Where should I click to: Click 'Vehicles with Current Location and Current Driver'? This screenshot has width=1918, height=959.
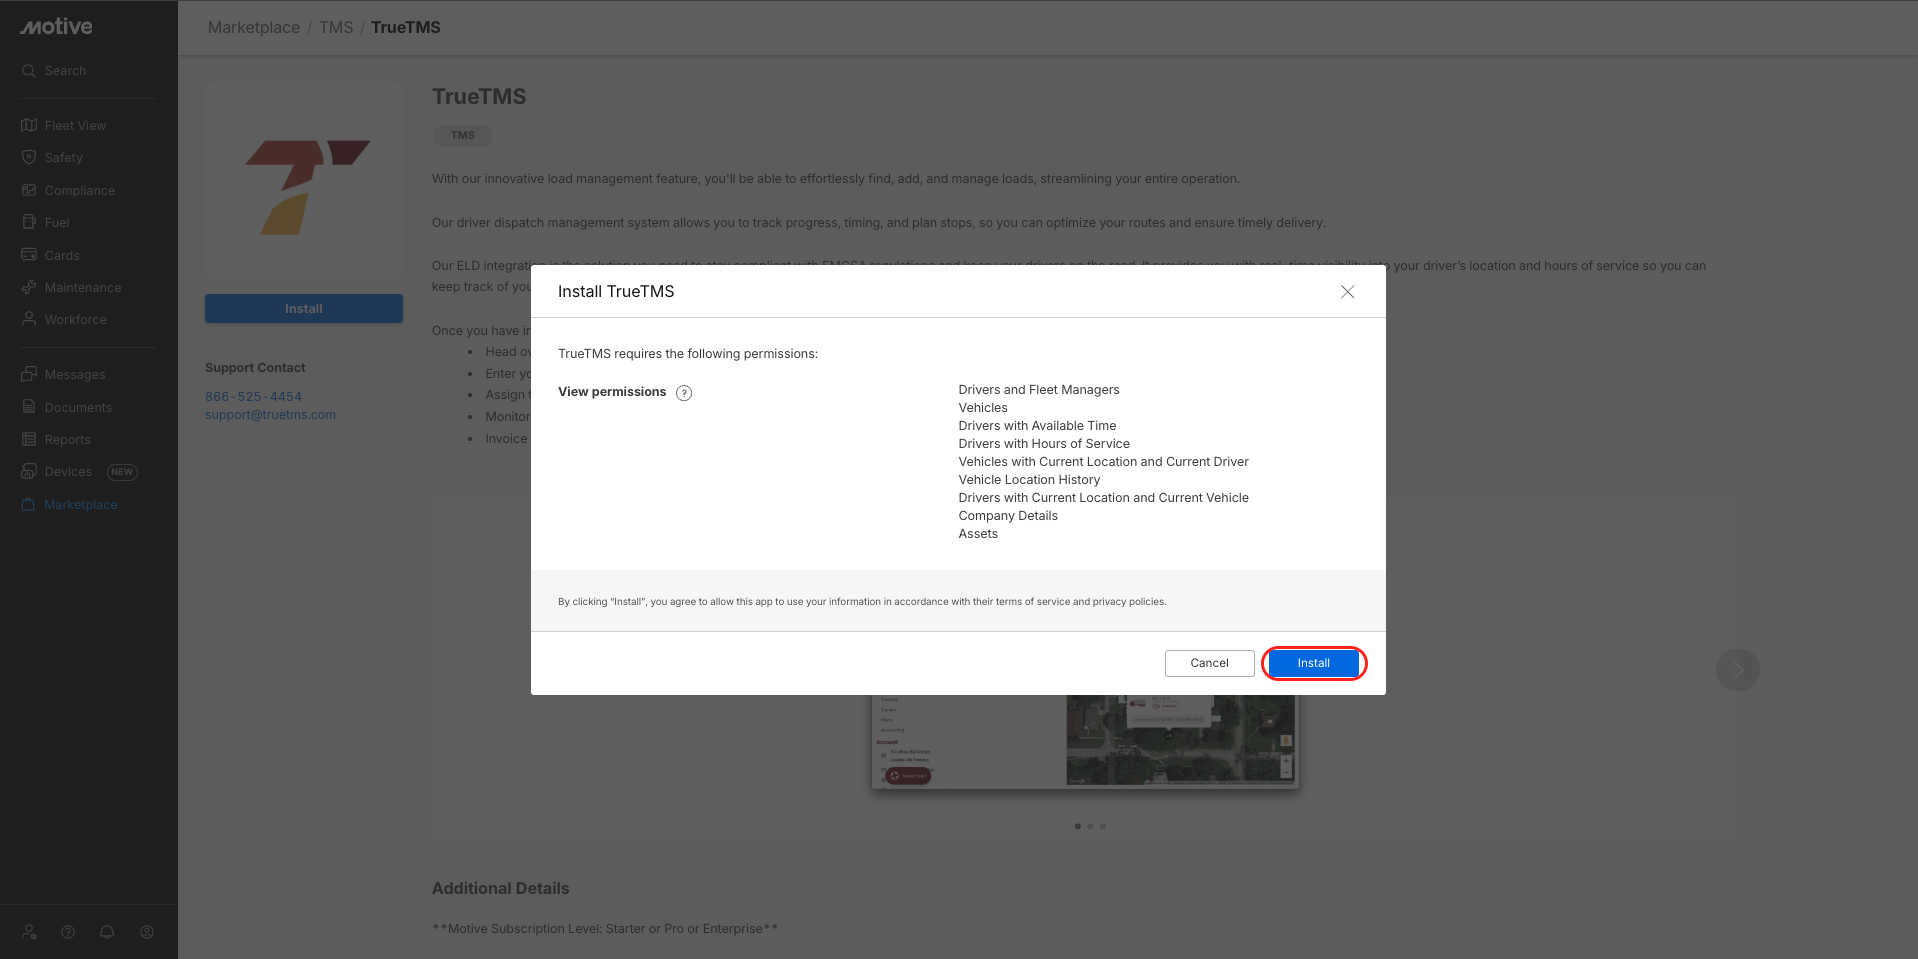1104,462
